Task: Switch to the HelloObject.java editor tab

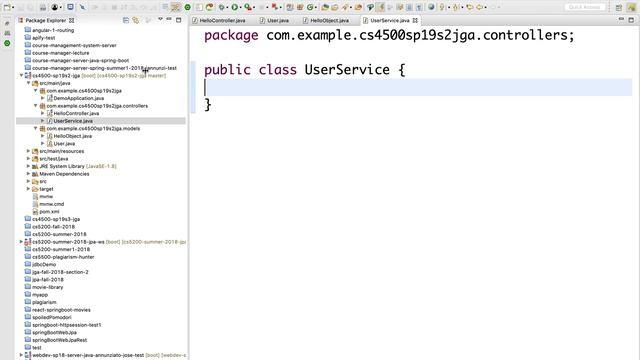Action: (326, 20)
